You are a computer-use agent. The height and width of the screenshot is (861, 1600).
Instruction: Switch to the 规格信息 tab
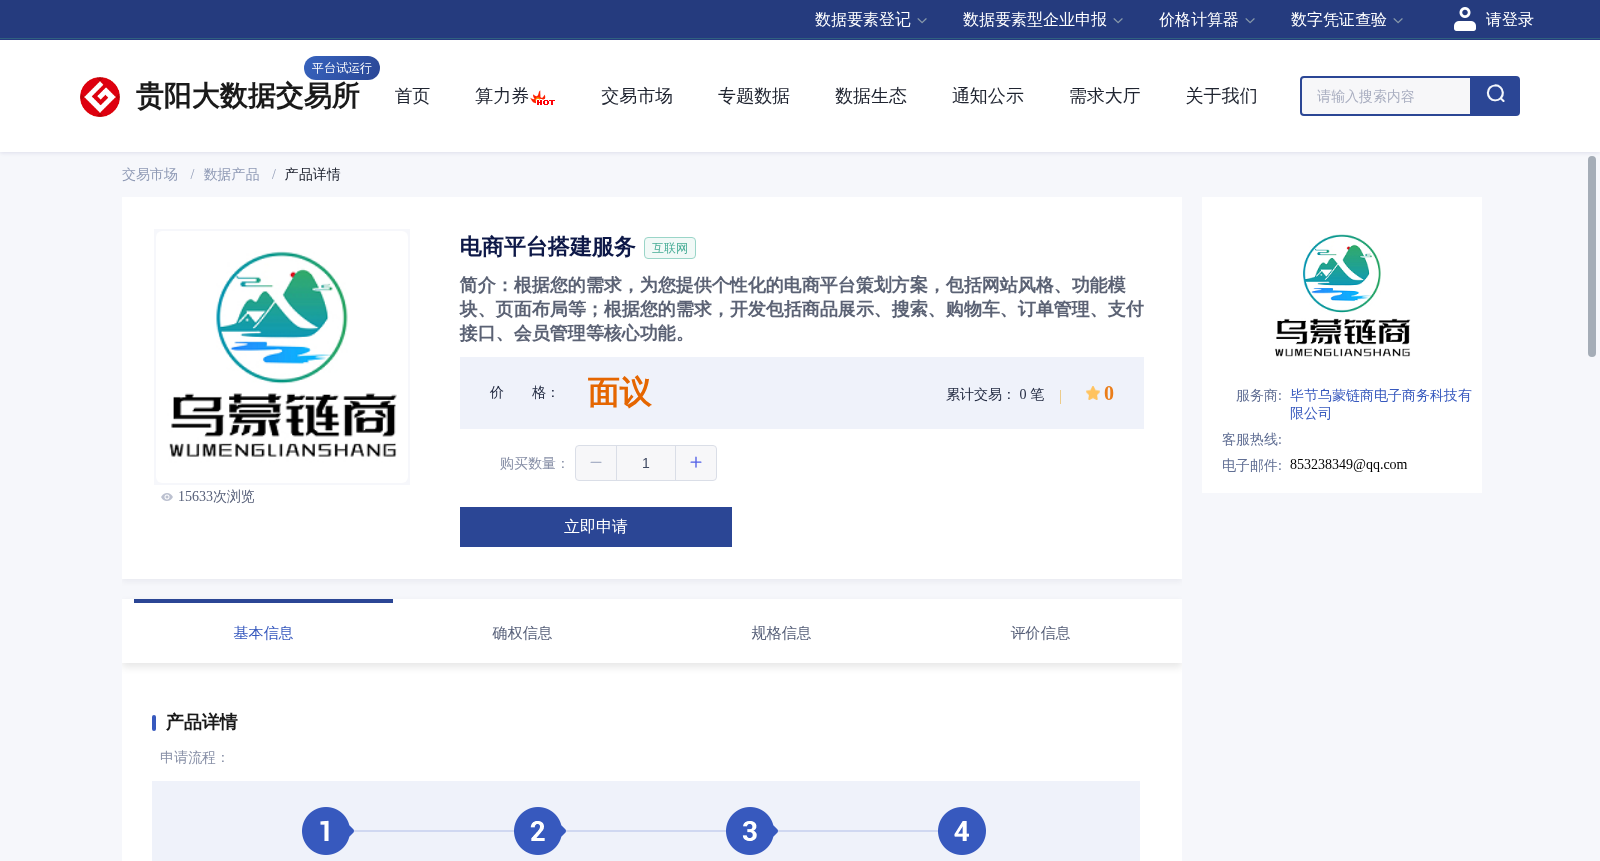(x=781, y=633)
